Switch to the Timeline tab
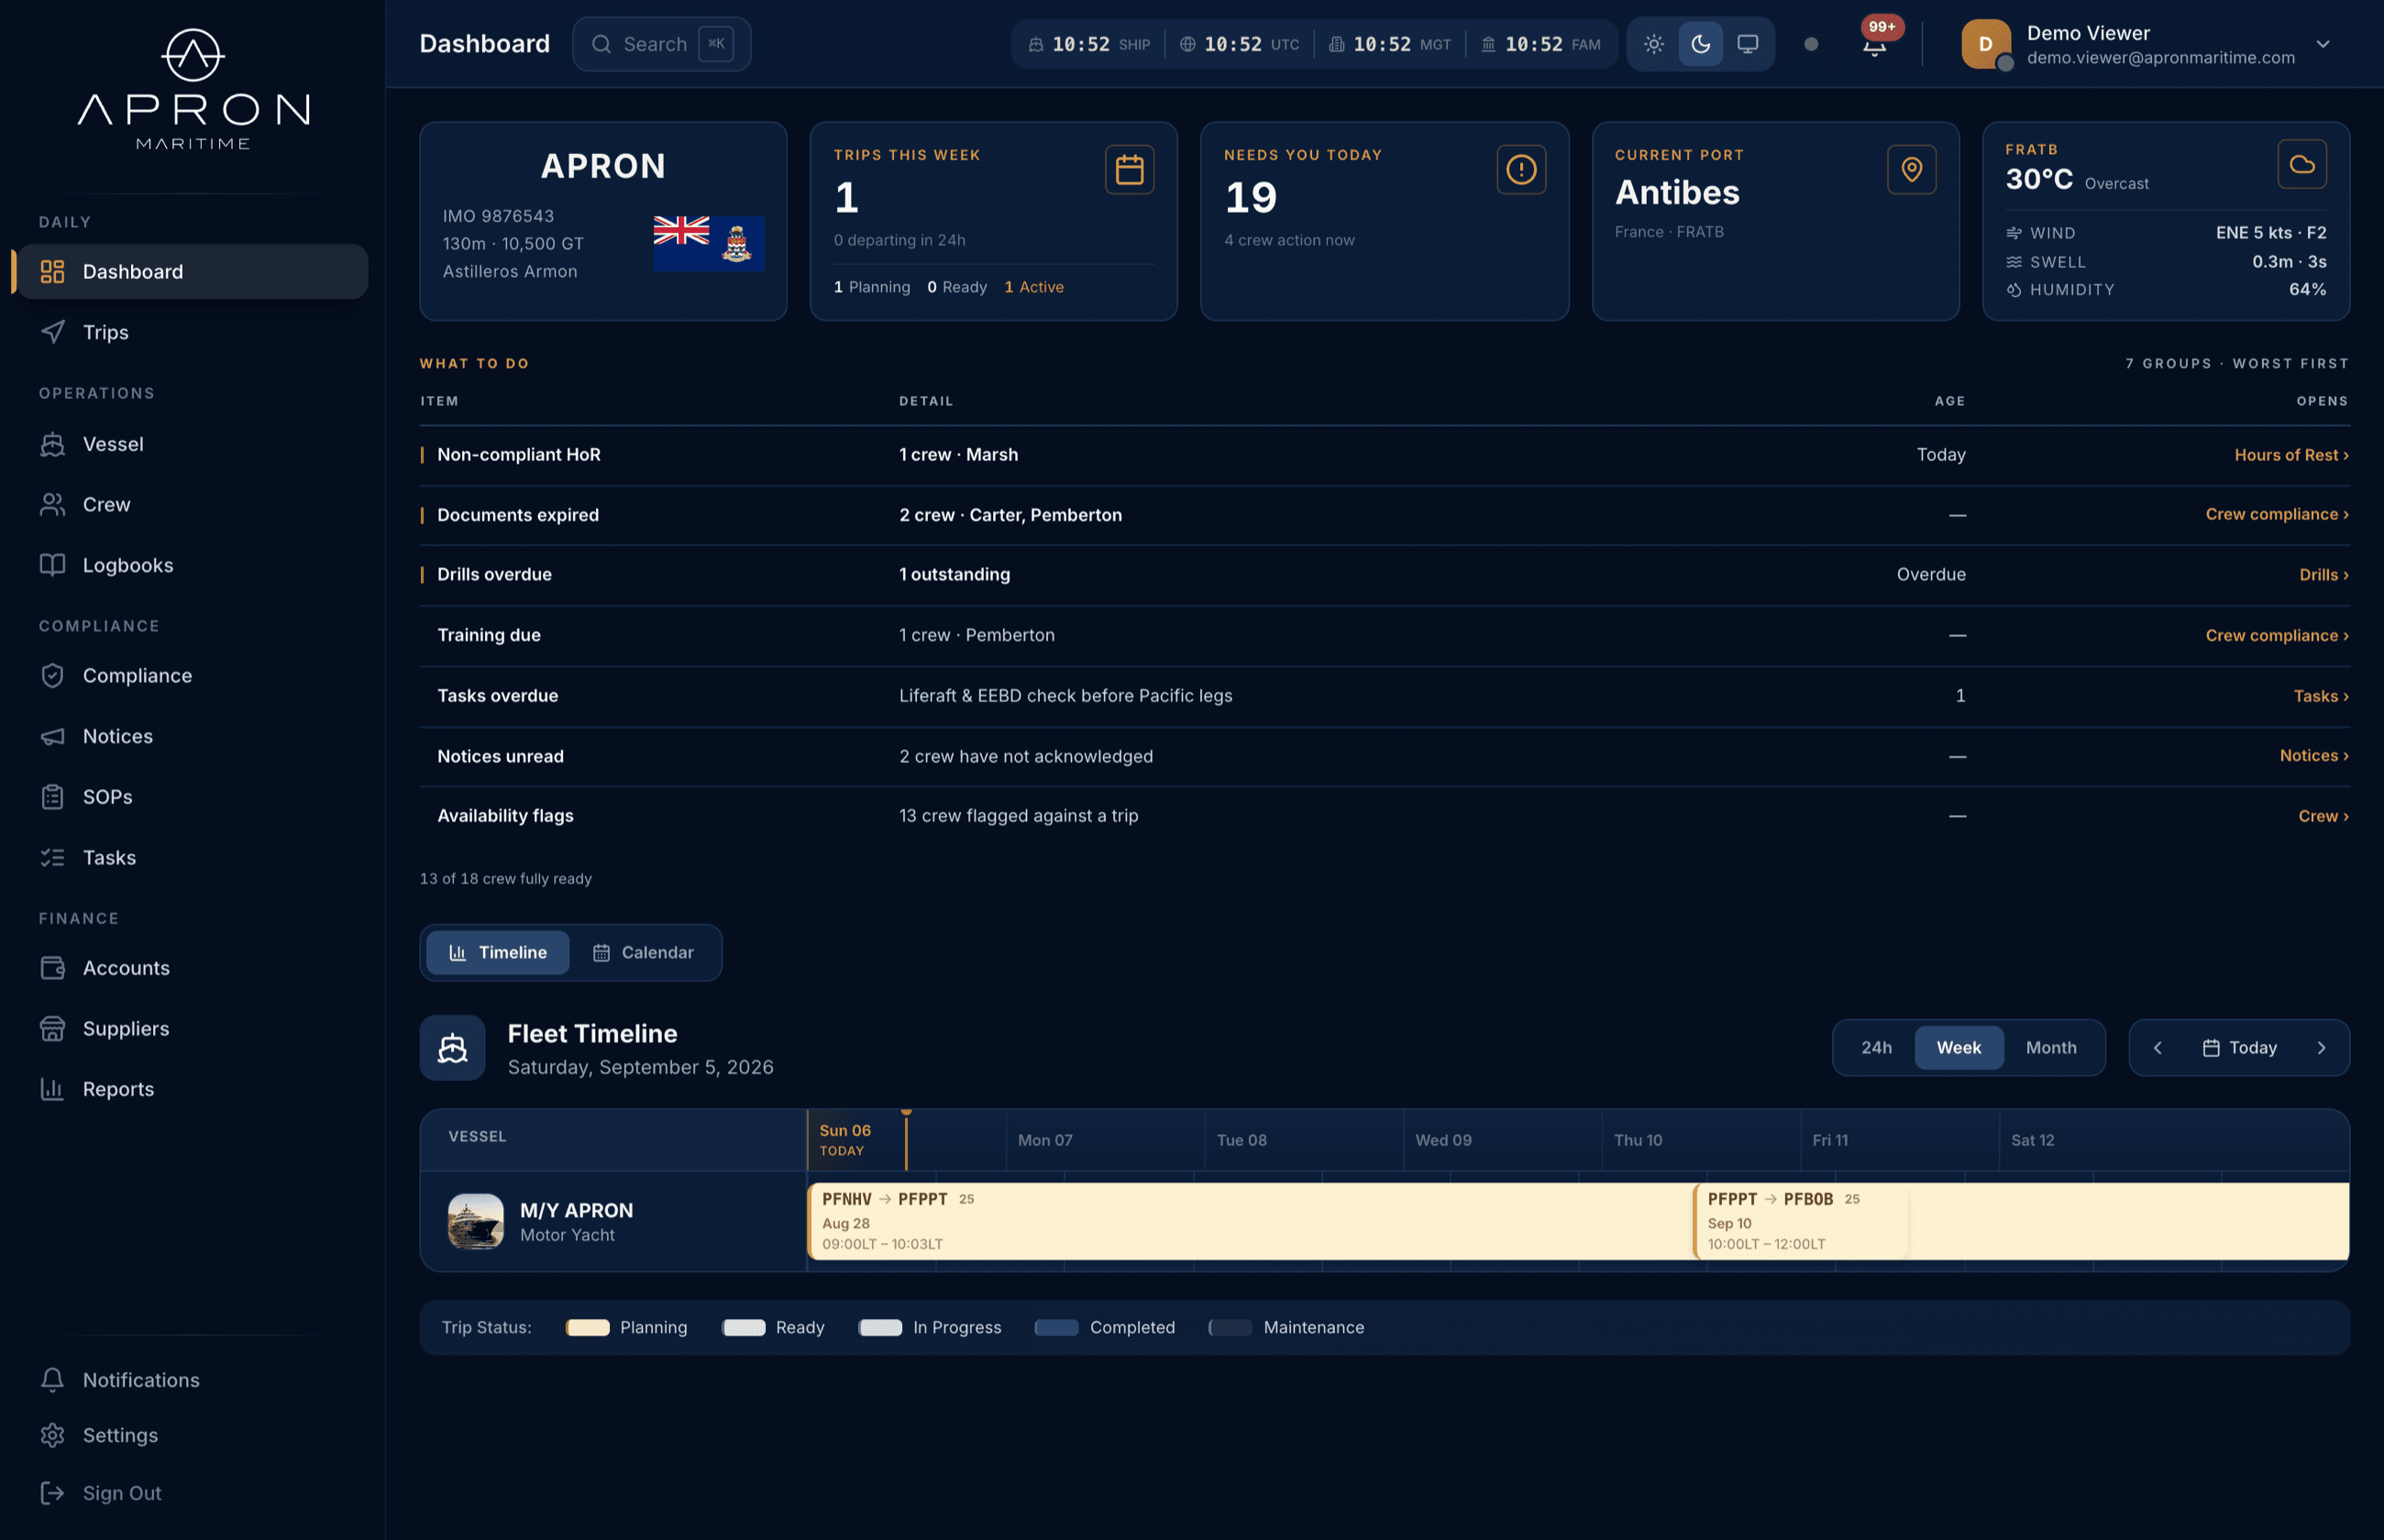Image resolution: width=2384 pixels, height=1540 pixels. point(498,953)
